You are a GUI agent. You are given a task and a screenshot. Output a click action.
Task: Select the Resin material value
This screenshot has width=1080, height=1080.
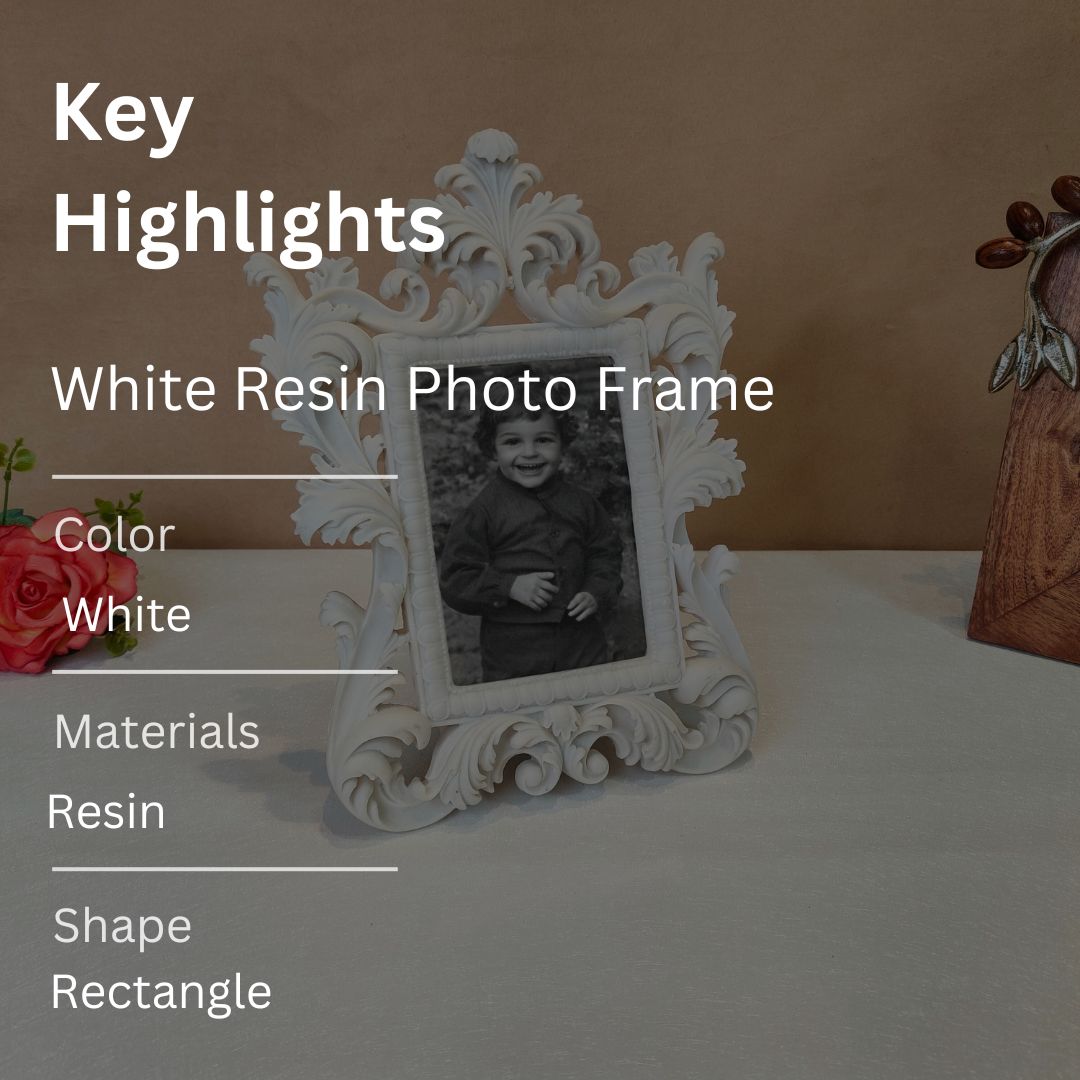tap(106, 811)
